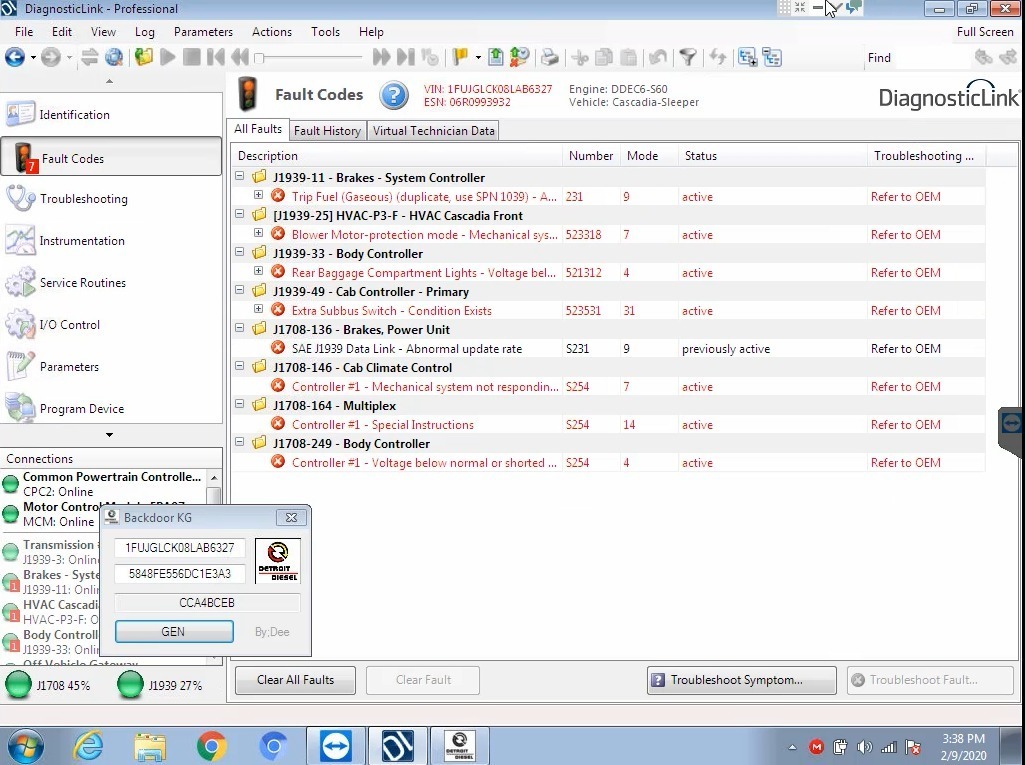Open the Troubleshooting panel
The width and height of the screenshot is (1025, 765).
click(111, 199)
